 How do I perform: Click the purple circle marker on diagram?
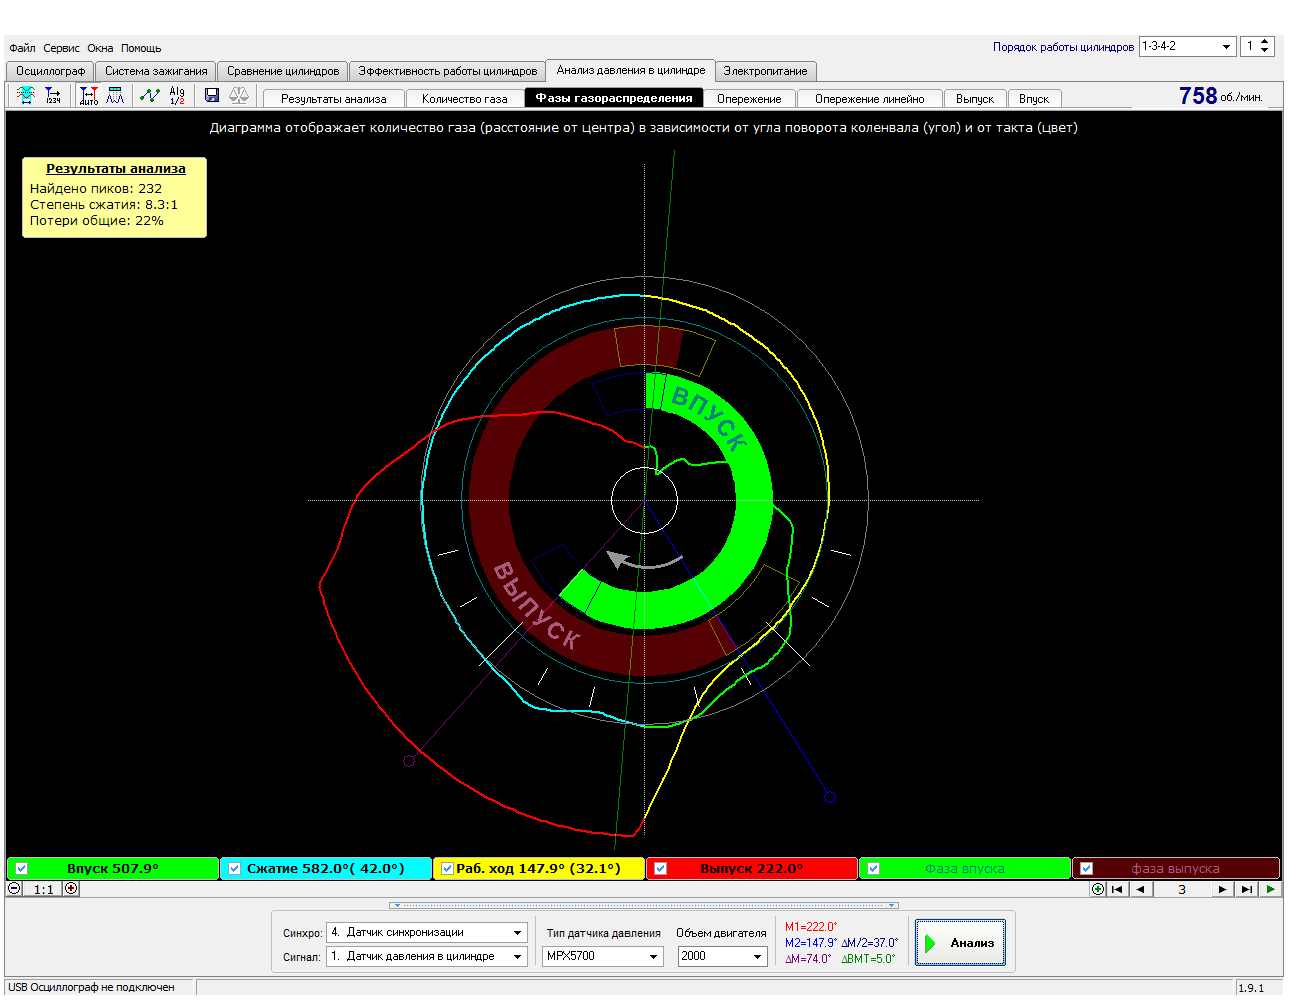(409, 761)
